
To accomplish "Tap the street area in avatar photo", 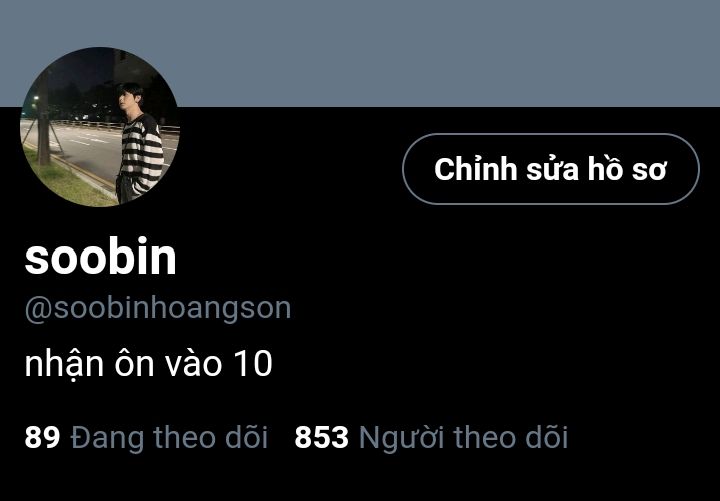I will (87, 149).
